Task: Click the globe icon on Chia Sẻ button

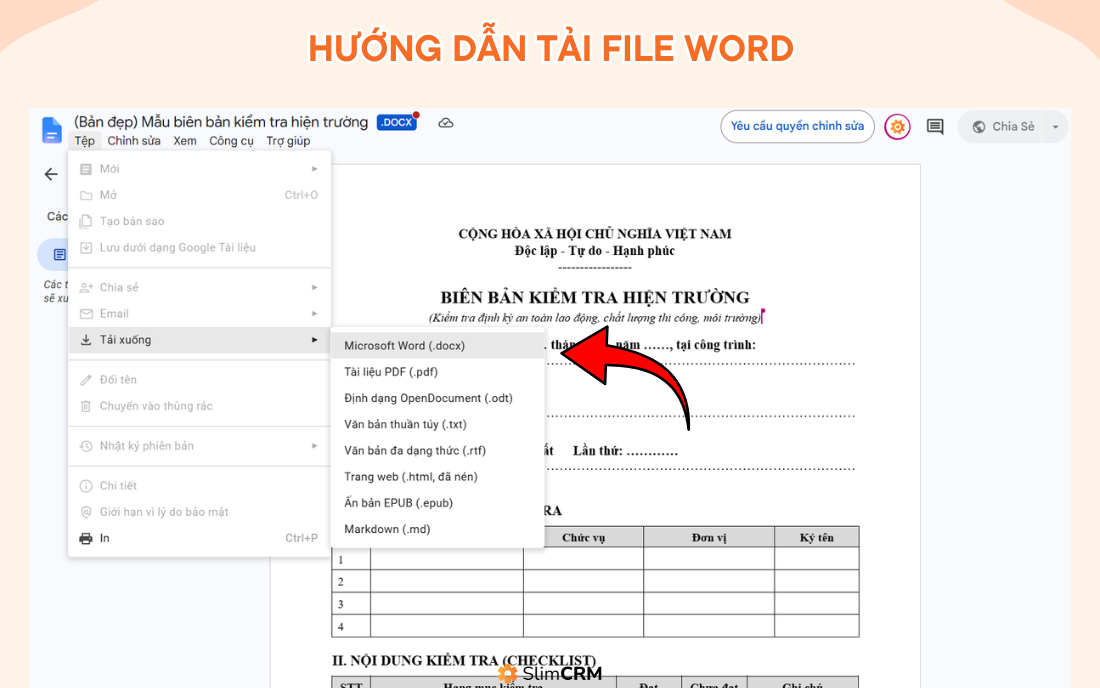Action: pos(979,127)
